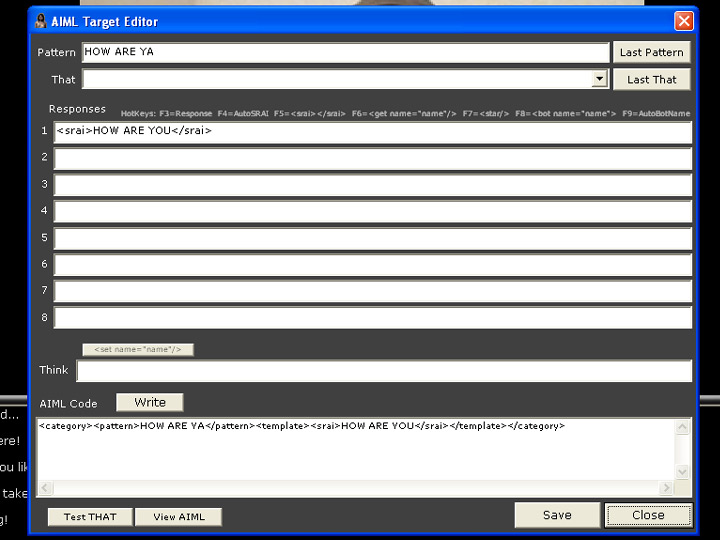The width and height of the screenshot is (720, 540).
Task: Click the set name="name" button
Action: click(138, 349)
